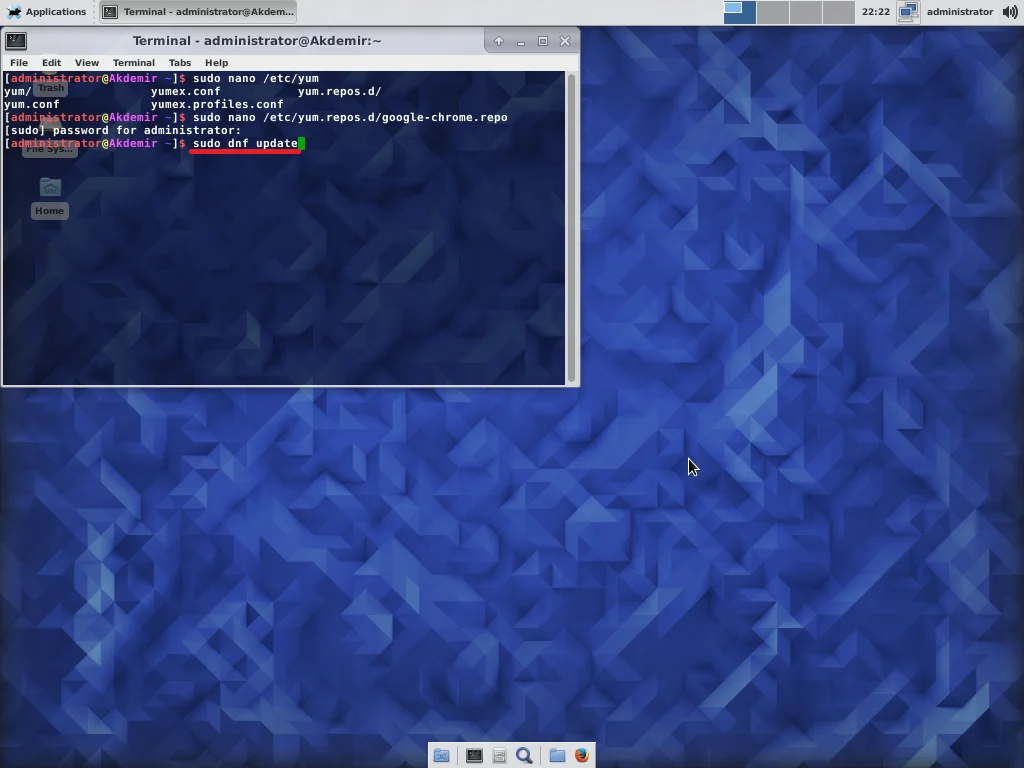Open the Terminal menu in the menu bar
The image size is (1024, 768).
(134, 63)
